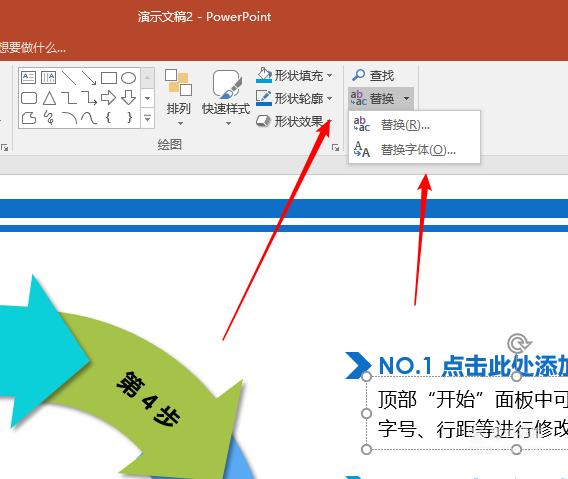Click into the text starting 顶部“开始”面板中
568x479 pixels.
473,400
